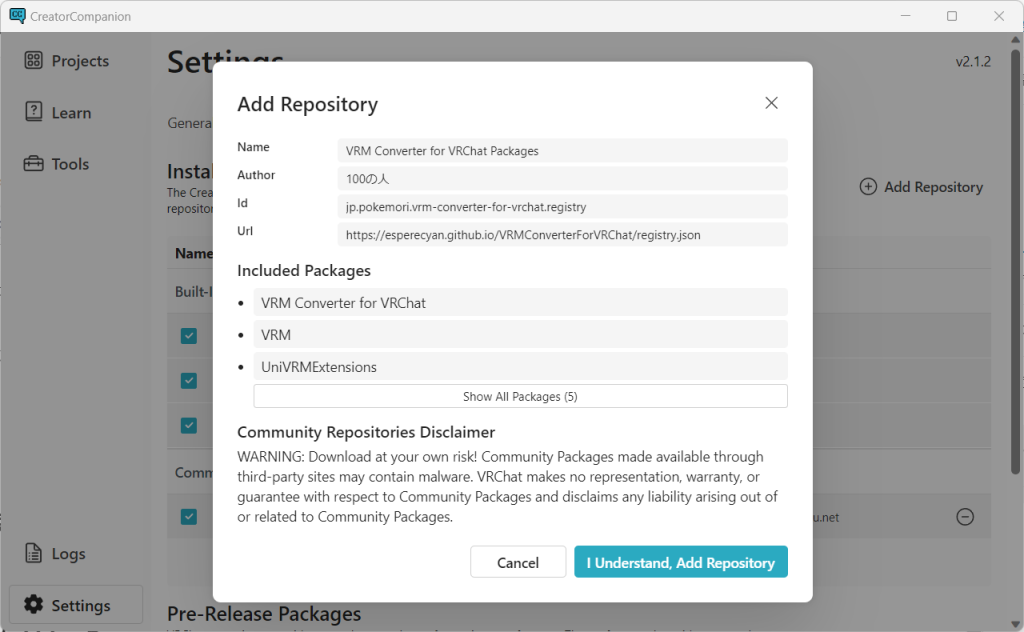The height and width of the screenshot is (632, 1024).
Task: Select VRM Converter for VRChat package entry
Action: click(x=520, y=303)
